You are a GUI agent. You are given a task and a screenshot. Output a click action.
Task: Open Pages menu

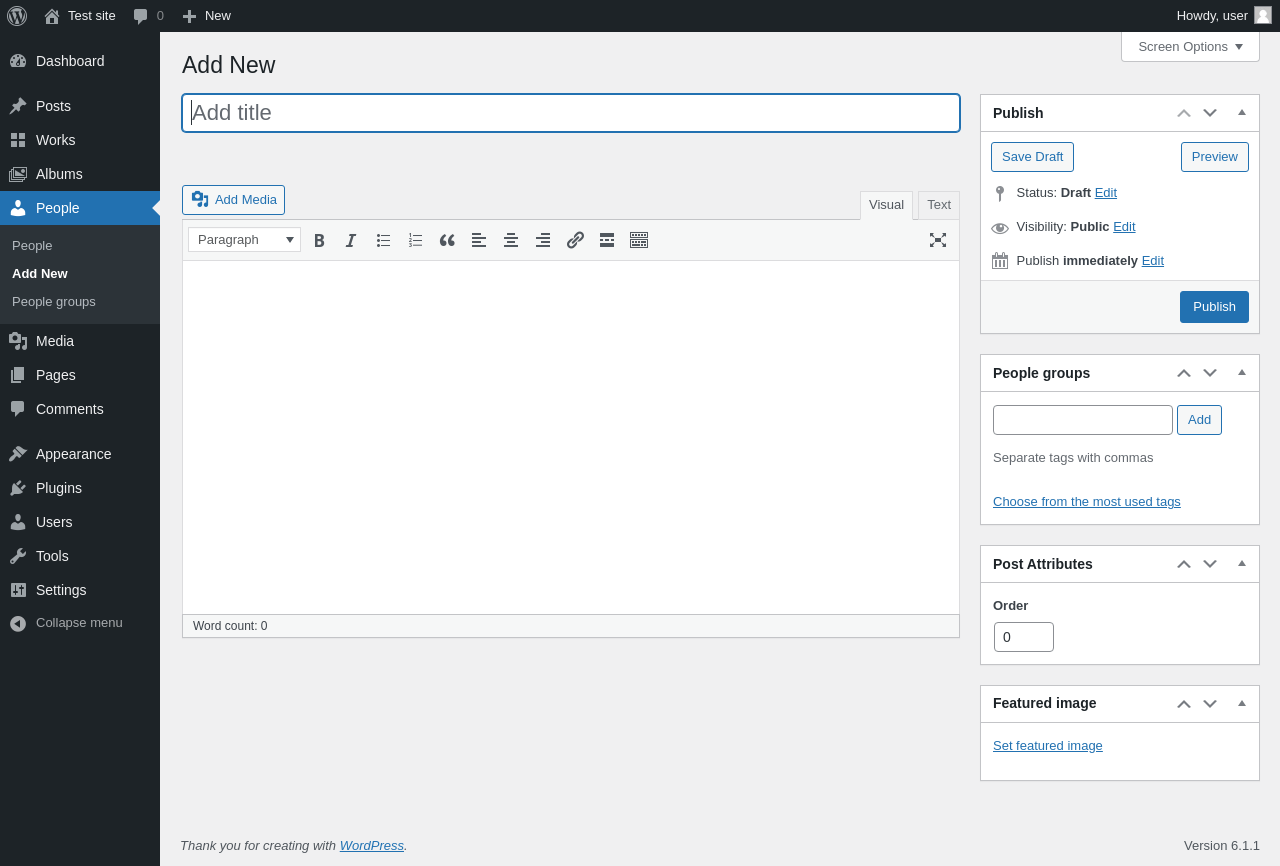coord(80,375)
